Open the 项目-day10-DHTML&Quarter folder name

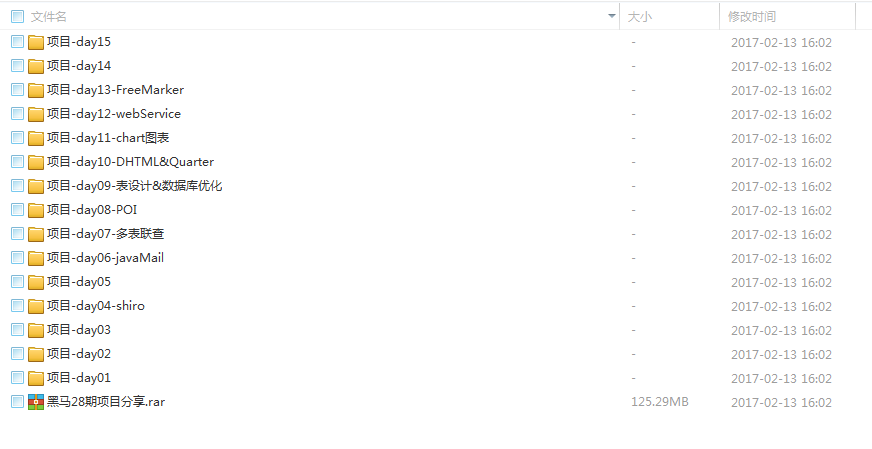click(x=131, y=162)
